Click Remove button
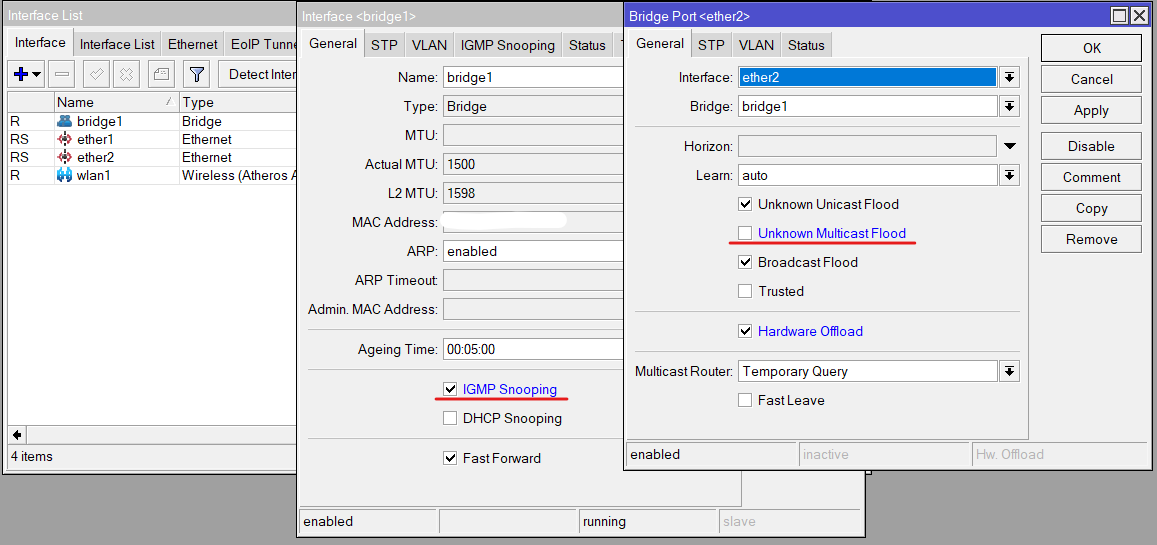The height and width of the screenshot is (545, 1157). [x=1091, y=239]
